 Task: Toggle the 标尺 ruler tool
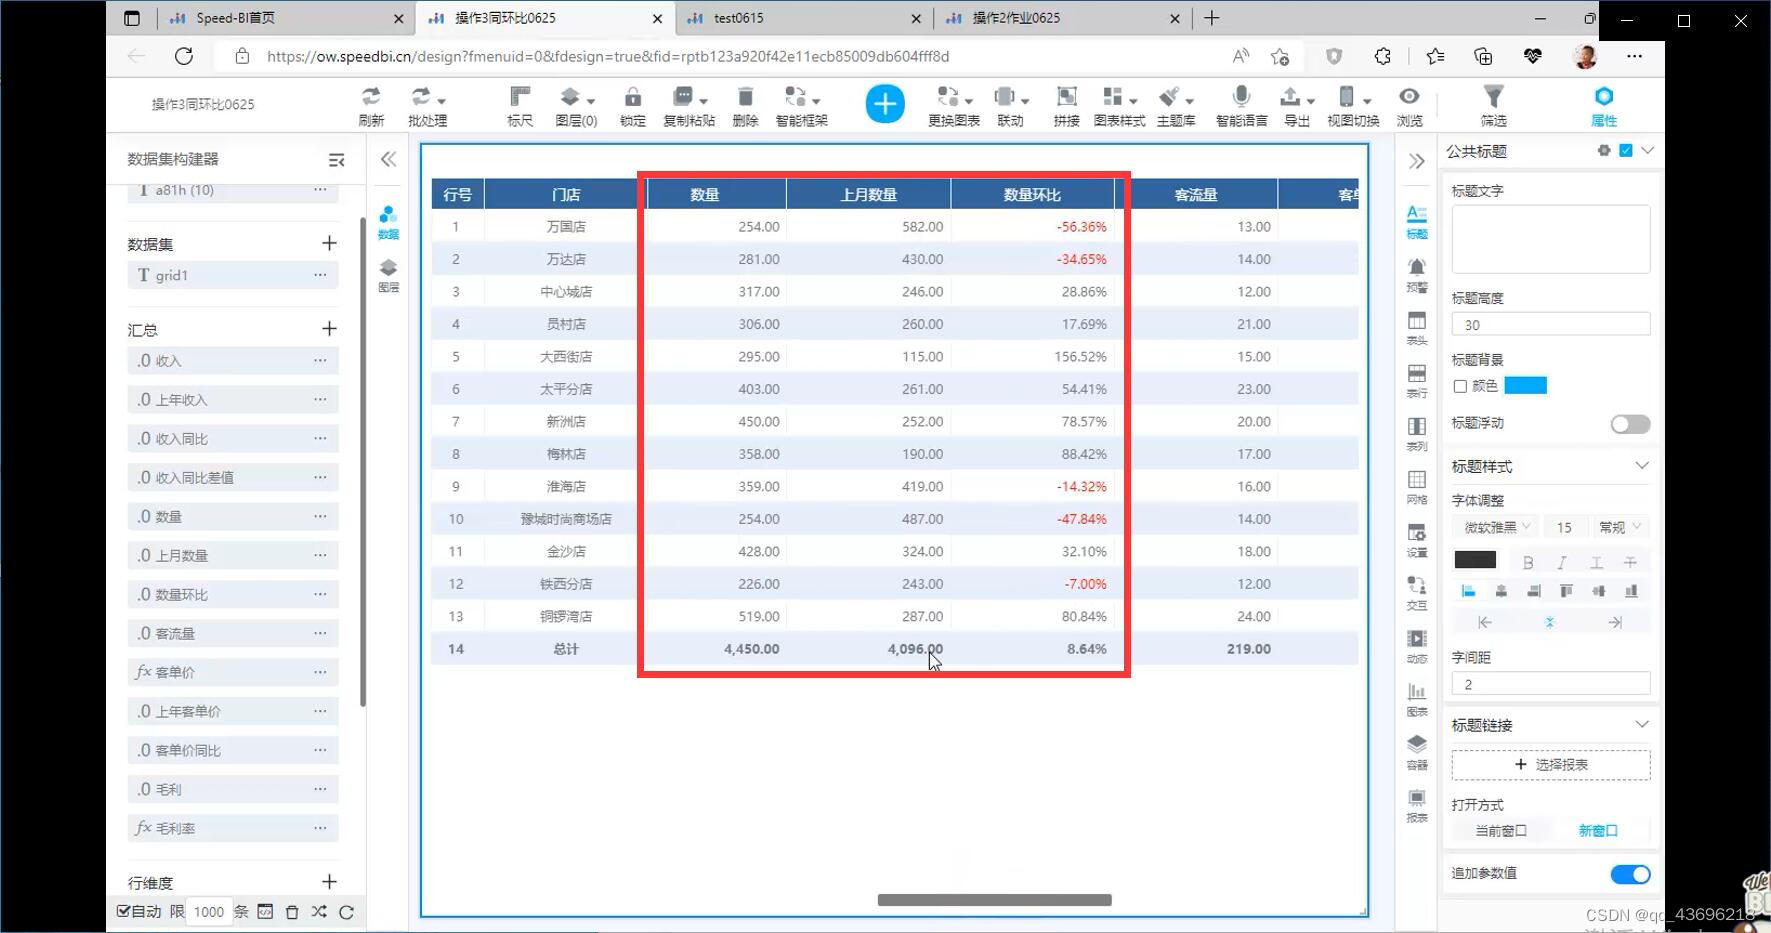pyautogui.click(x=520, y=105)
